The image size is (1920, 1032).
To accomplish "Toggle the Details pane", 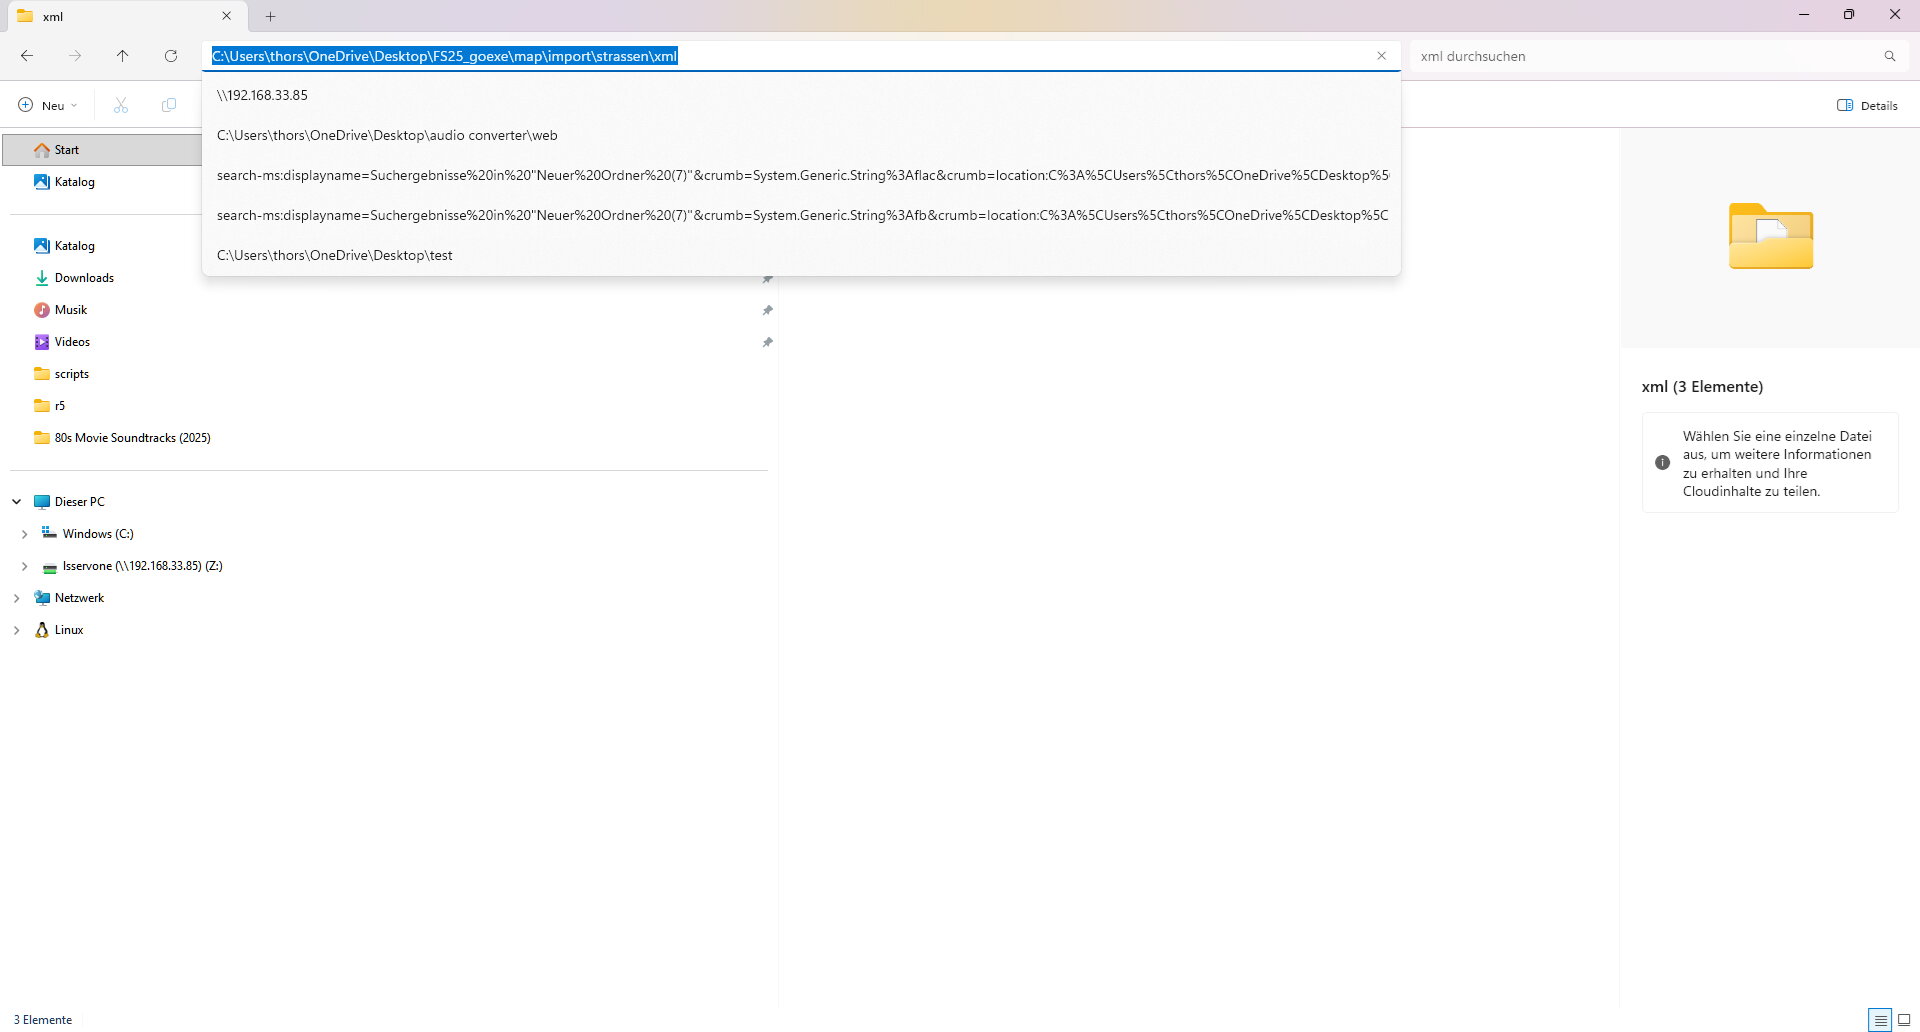I will pos(1867,105).
